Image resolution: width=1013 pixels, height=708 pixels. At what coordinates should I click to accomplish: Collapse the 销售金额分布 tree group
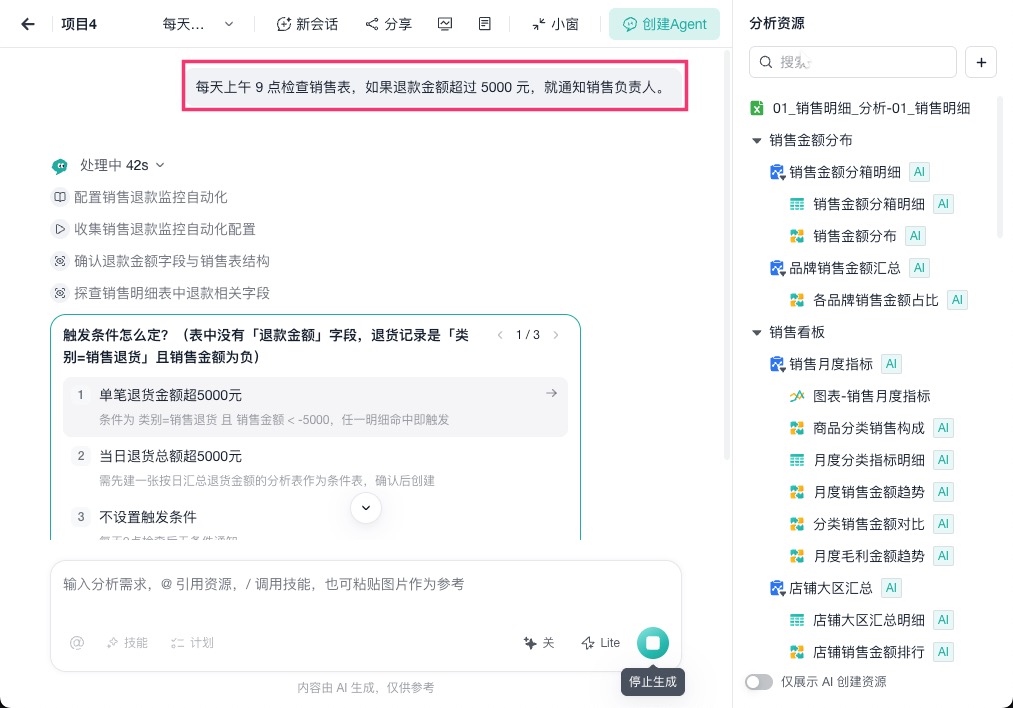(x=757, y=140)
